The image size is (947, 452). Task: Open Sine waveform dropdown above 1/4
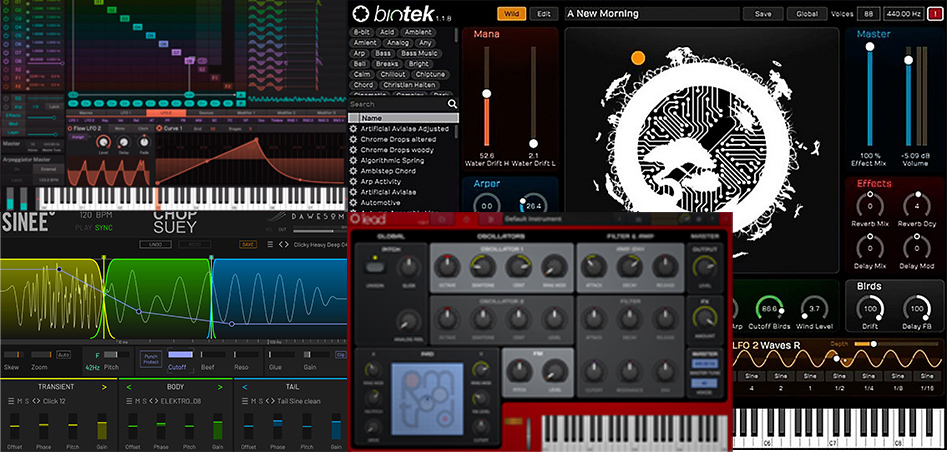868,376
